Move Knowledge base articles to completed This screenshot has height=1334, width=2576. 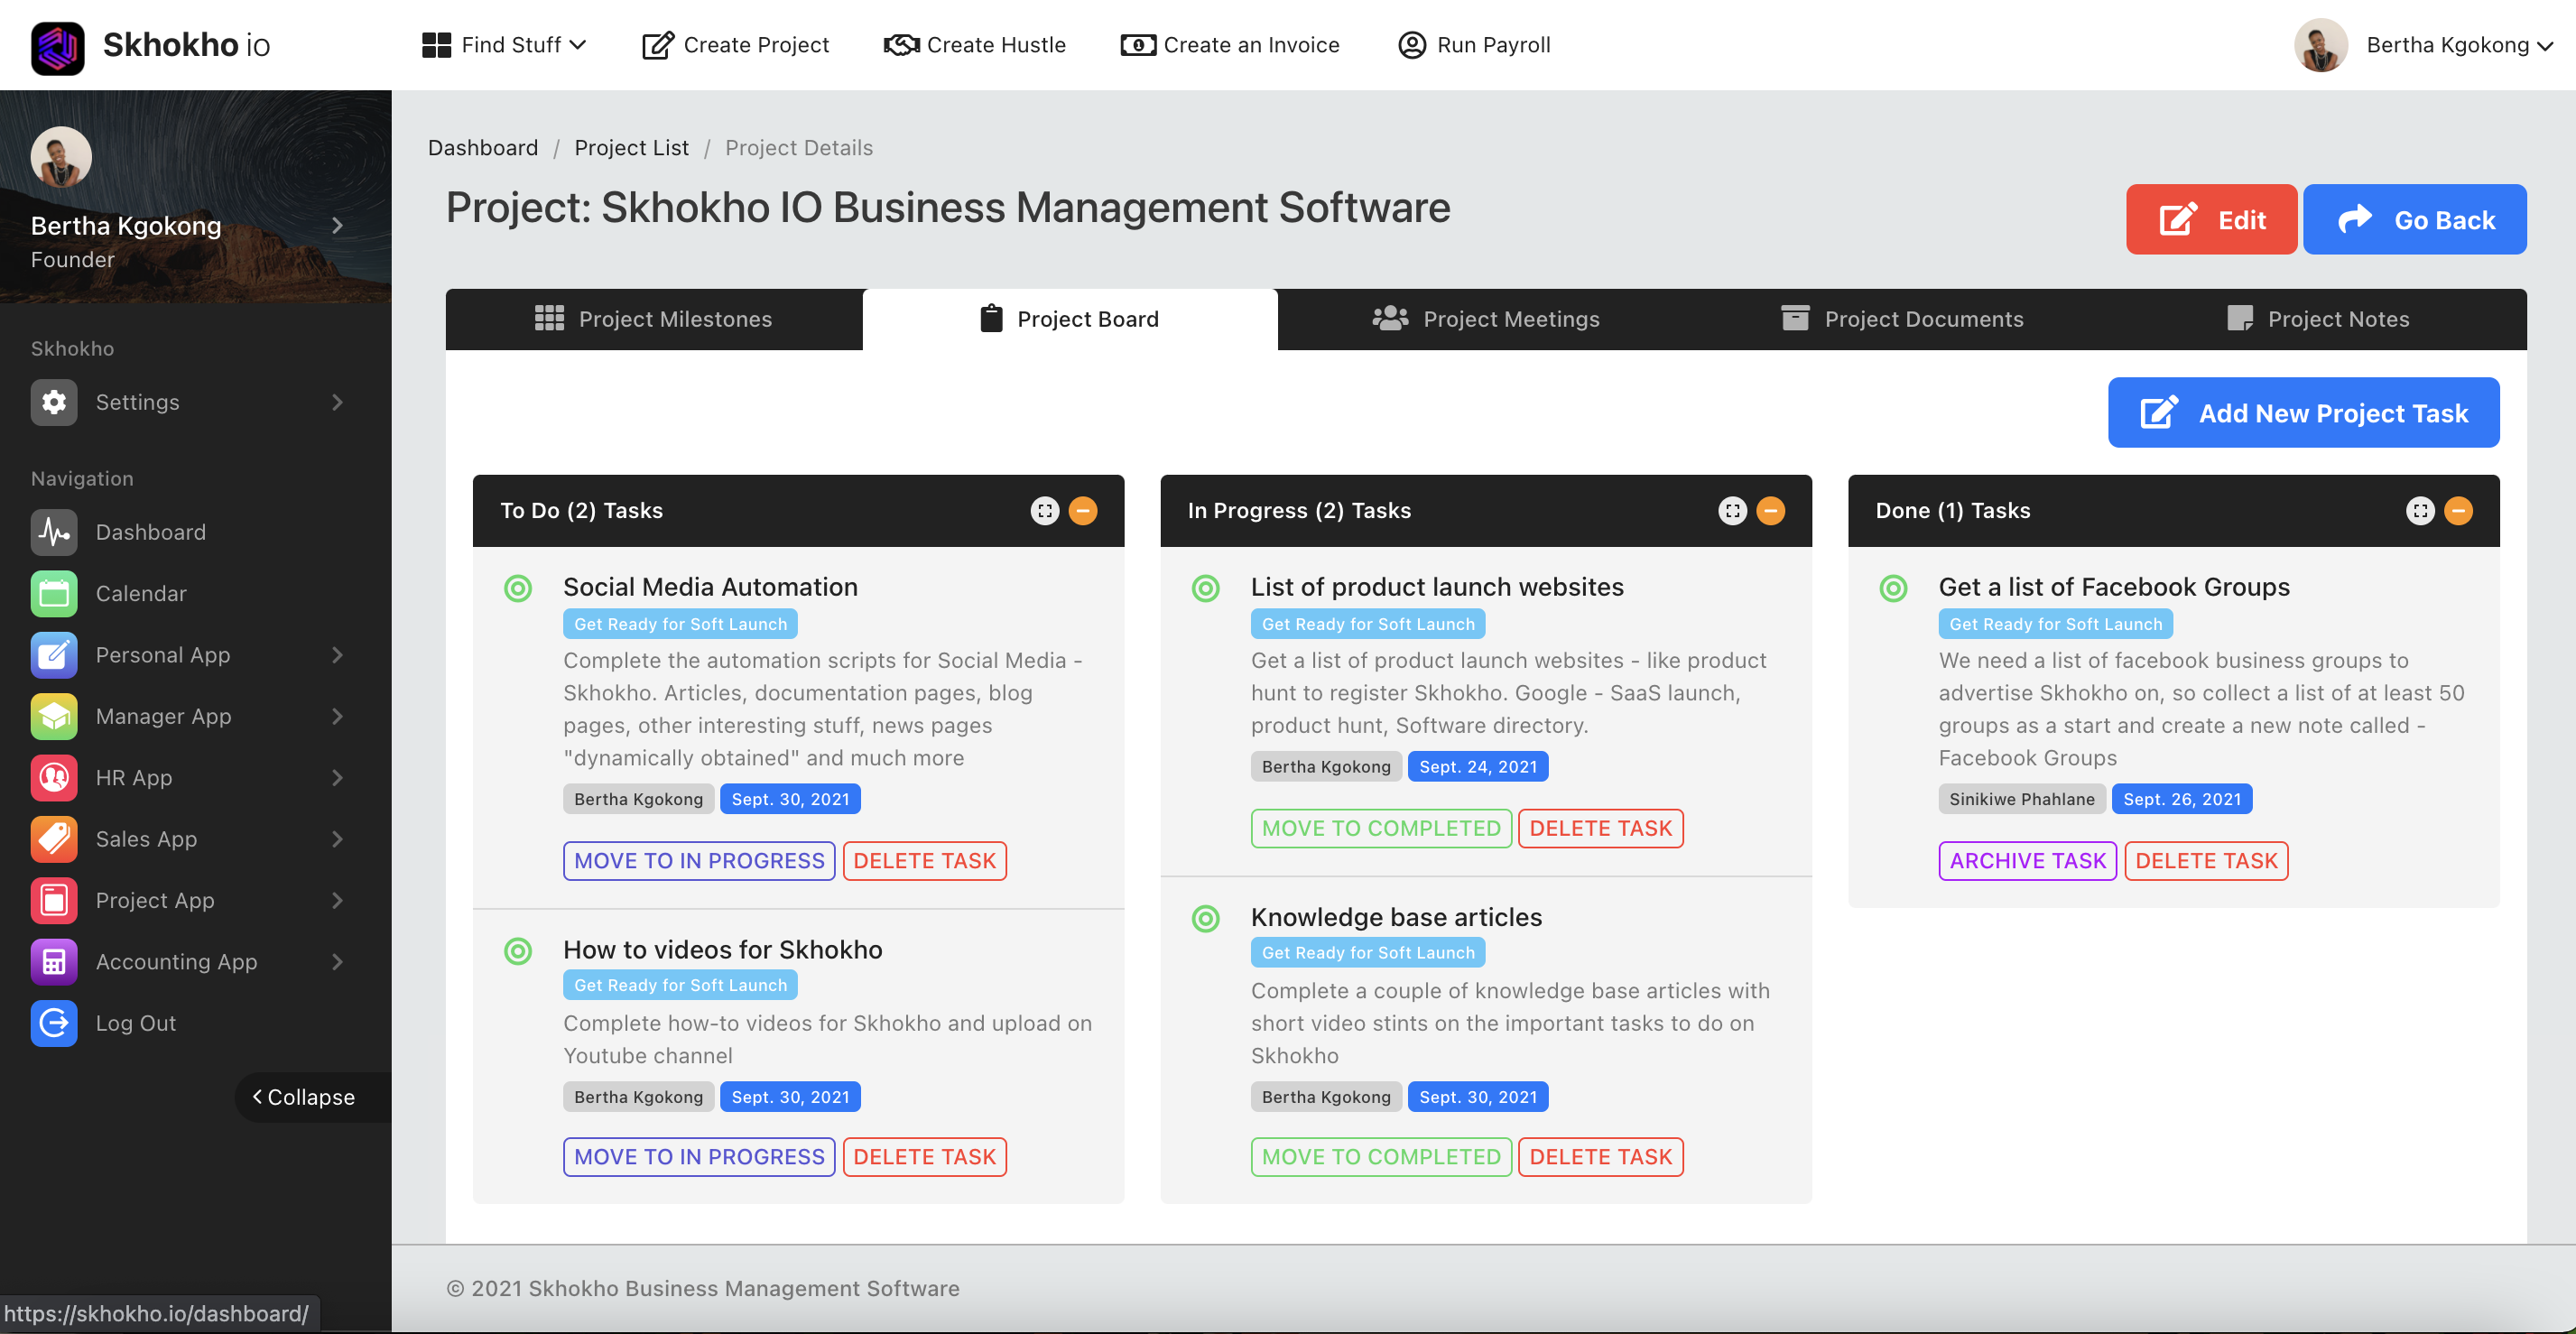1380,1157
